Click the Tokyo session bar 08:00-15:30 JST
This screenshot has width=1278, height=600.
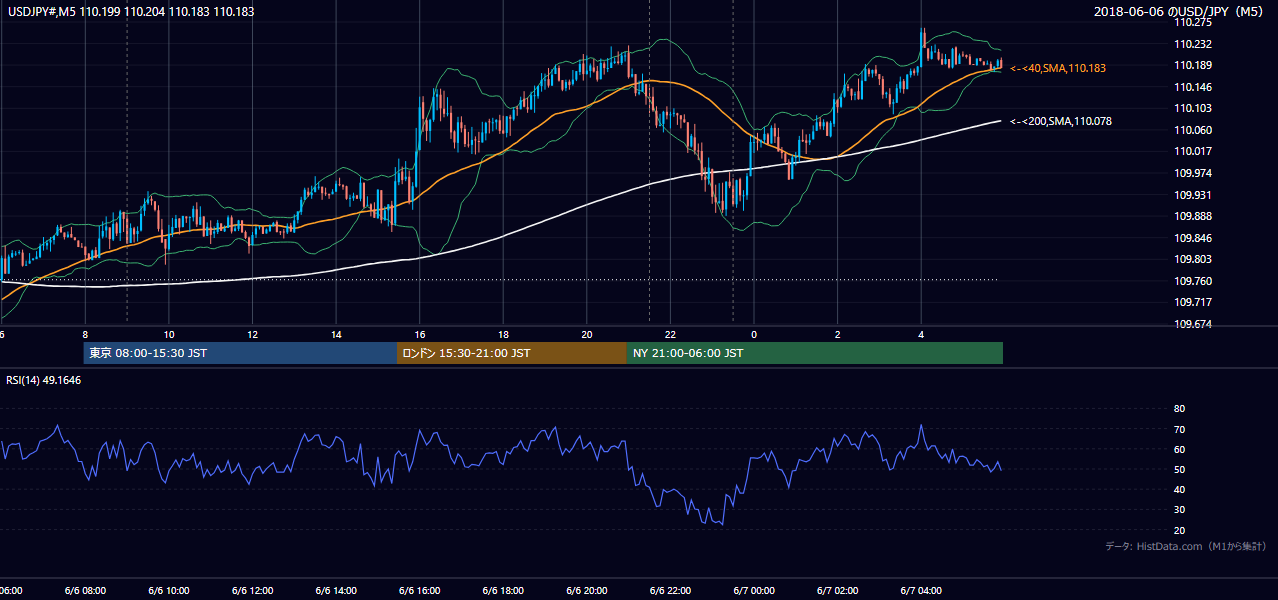[240, 353]
